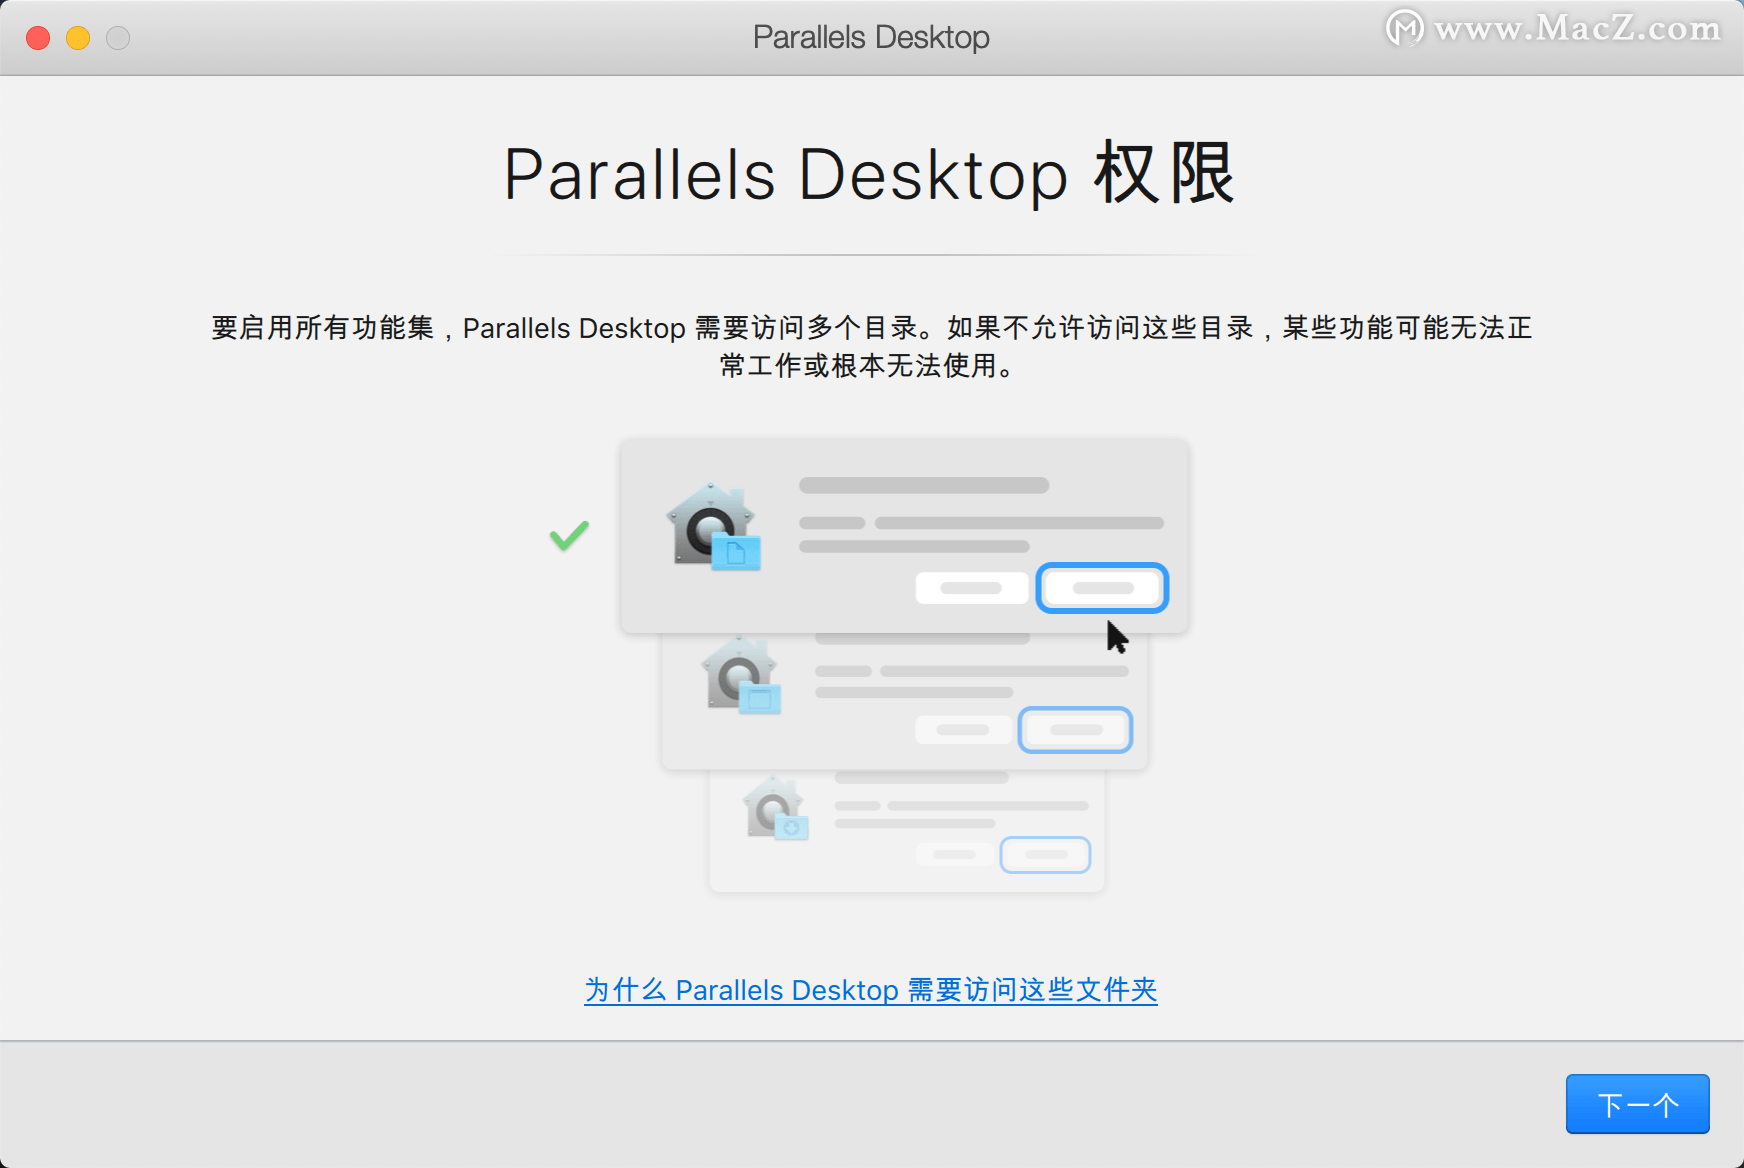1744x1168 pixels.
Task: Open the 为什么 Parallels Desktop 需要访问这些文件夹 link
Action: pos(871,990)
